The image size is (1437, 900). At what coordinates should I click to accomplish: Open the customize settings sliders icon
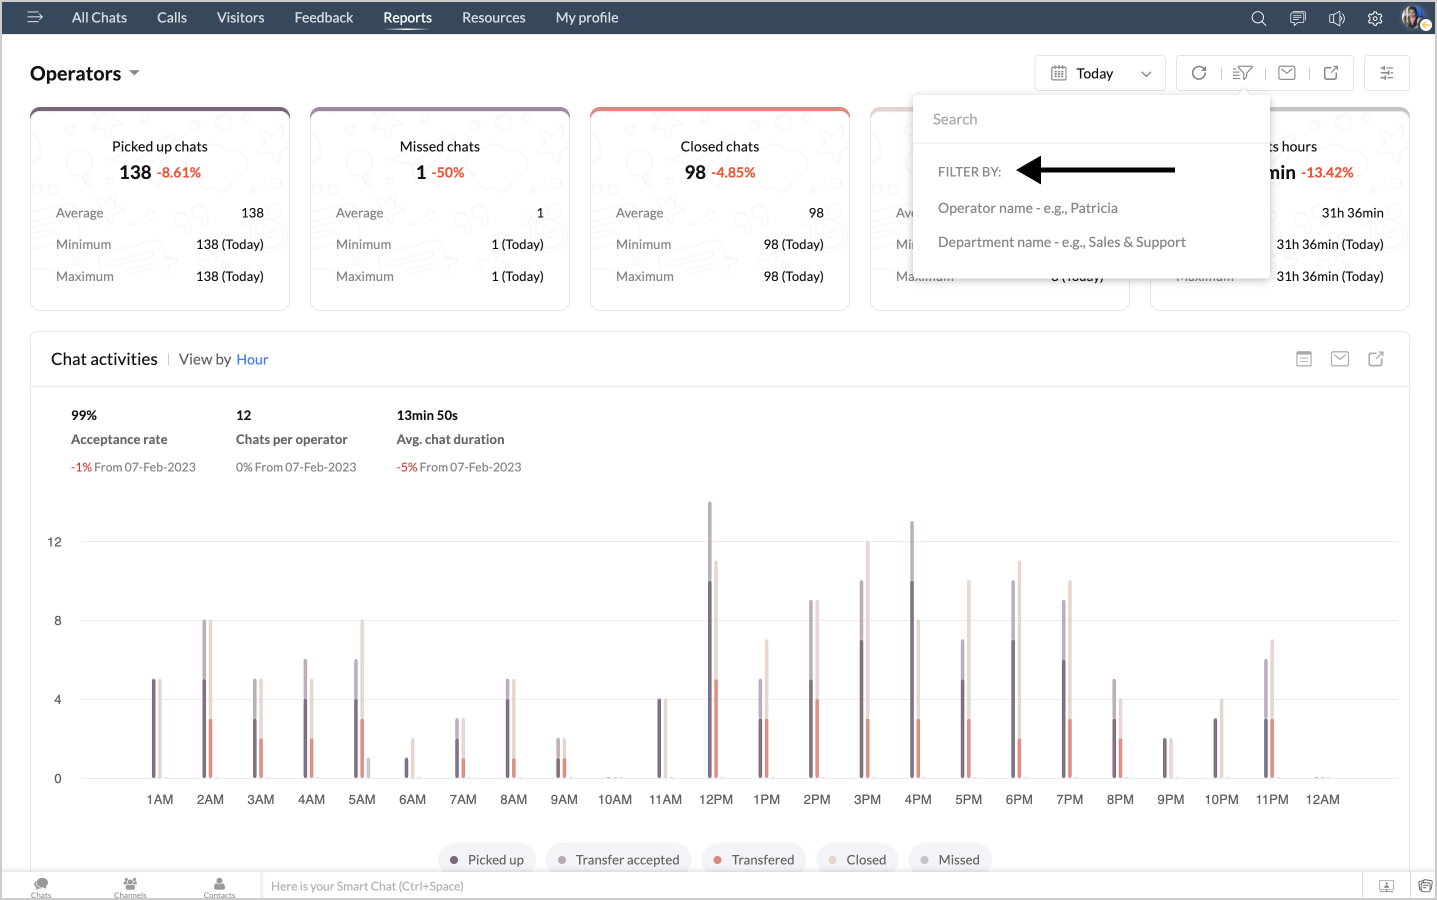point(1387,73)
